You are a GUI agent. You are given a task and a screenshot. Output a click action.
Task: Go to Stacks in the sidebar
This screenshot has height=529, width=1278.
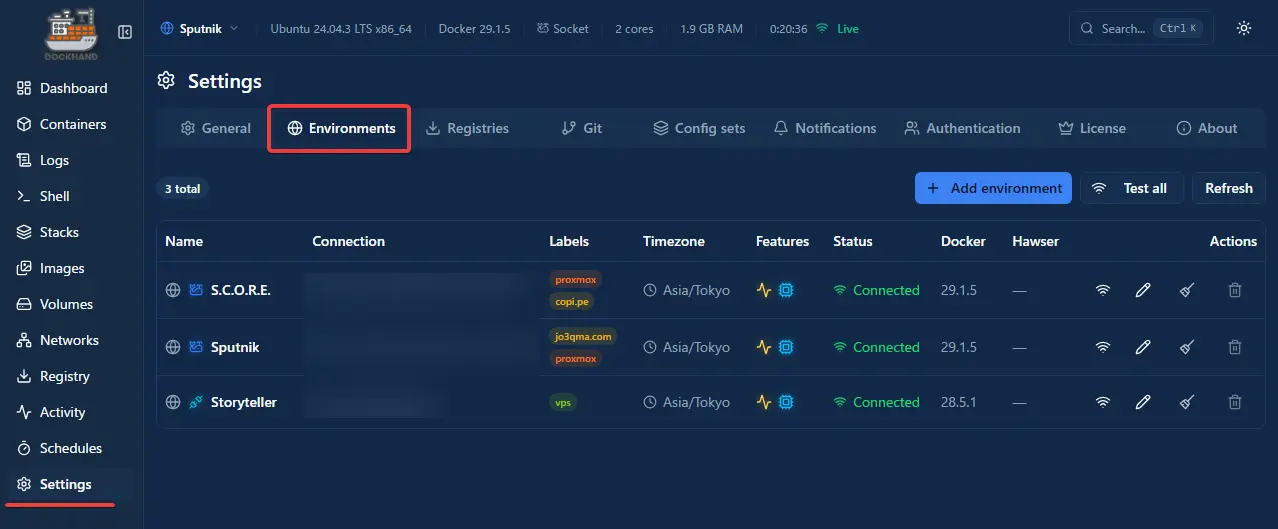[59, 232]
